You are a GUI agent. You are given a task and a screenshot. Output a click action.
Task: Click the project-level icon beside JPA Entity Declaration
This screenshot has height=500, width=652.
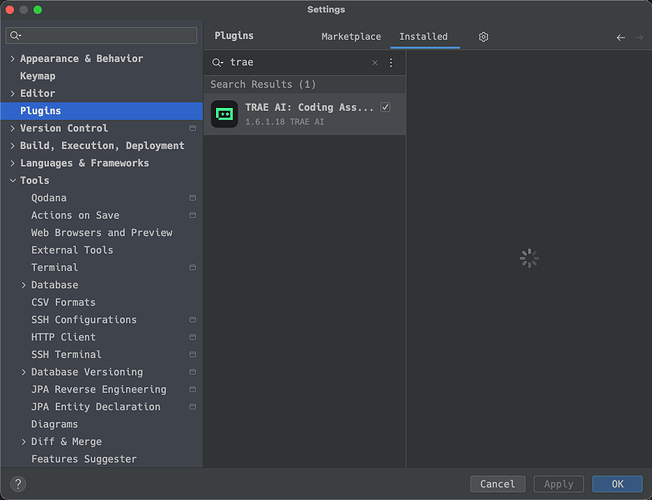(x=193, y=407)
